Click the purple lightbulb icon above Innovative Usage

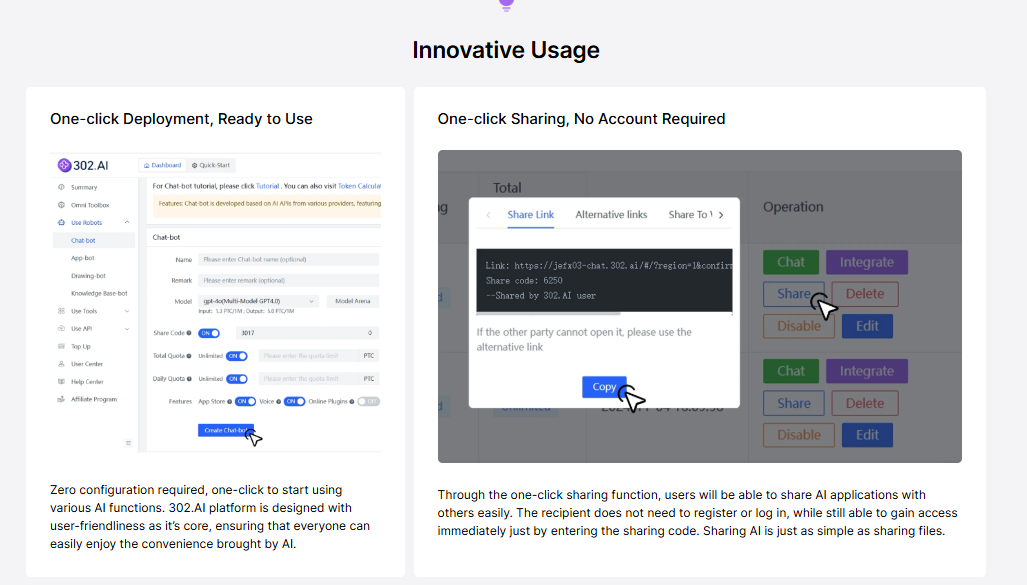pos(506,5)
